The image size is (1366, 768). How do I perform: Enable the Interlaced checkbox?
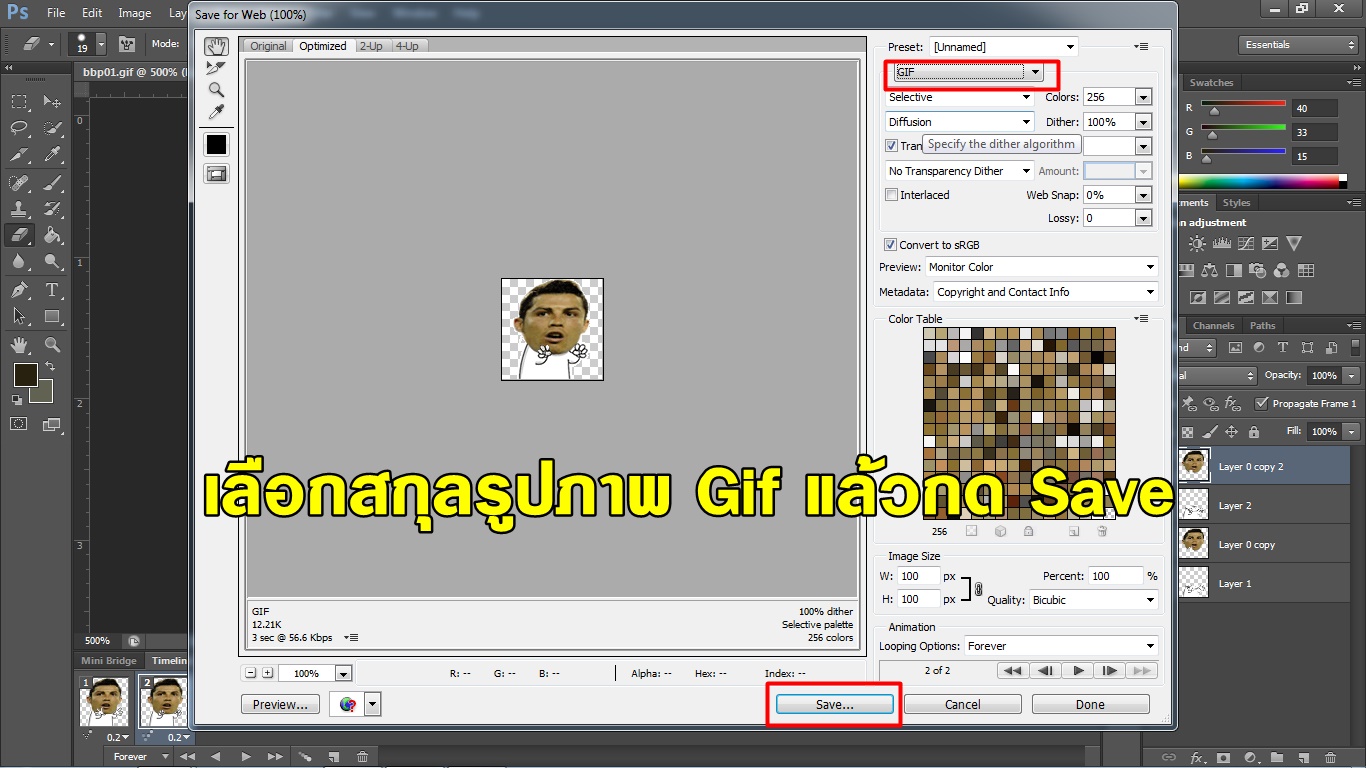click(x=892, y=195)
